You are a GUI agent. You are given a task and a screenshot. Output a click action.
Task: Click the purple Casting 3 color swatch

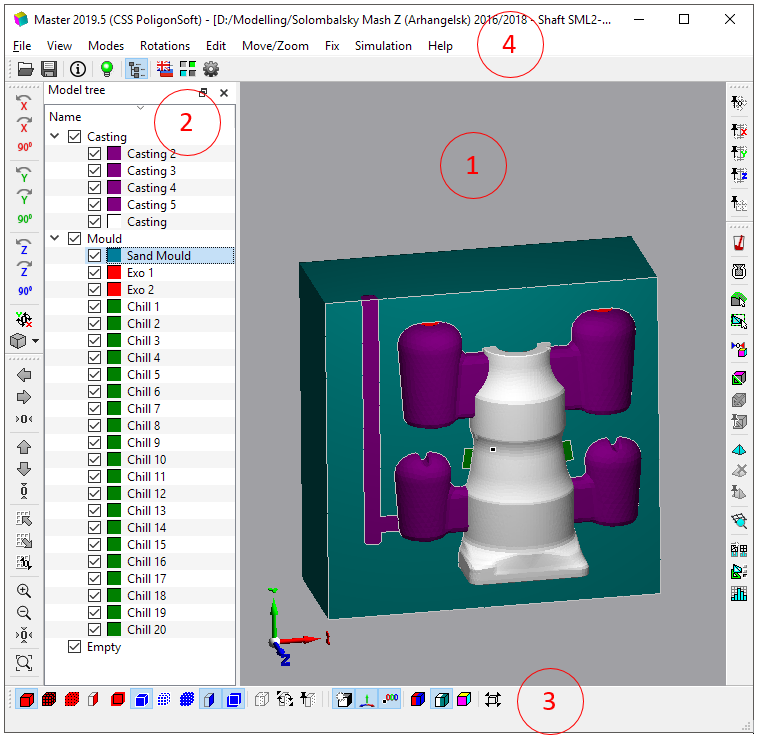click(x=114, y=171)
